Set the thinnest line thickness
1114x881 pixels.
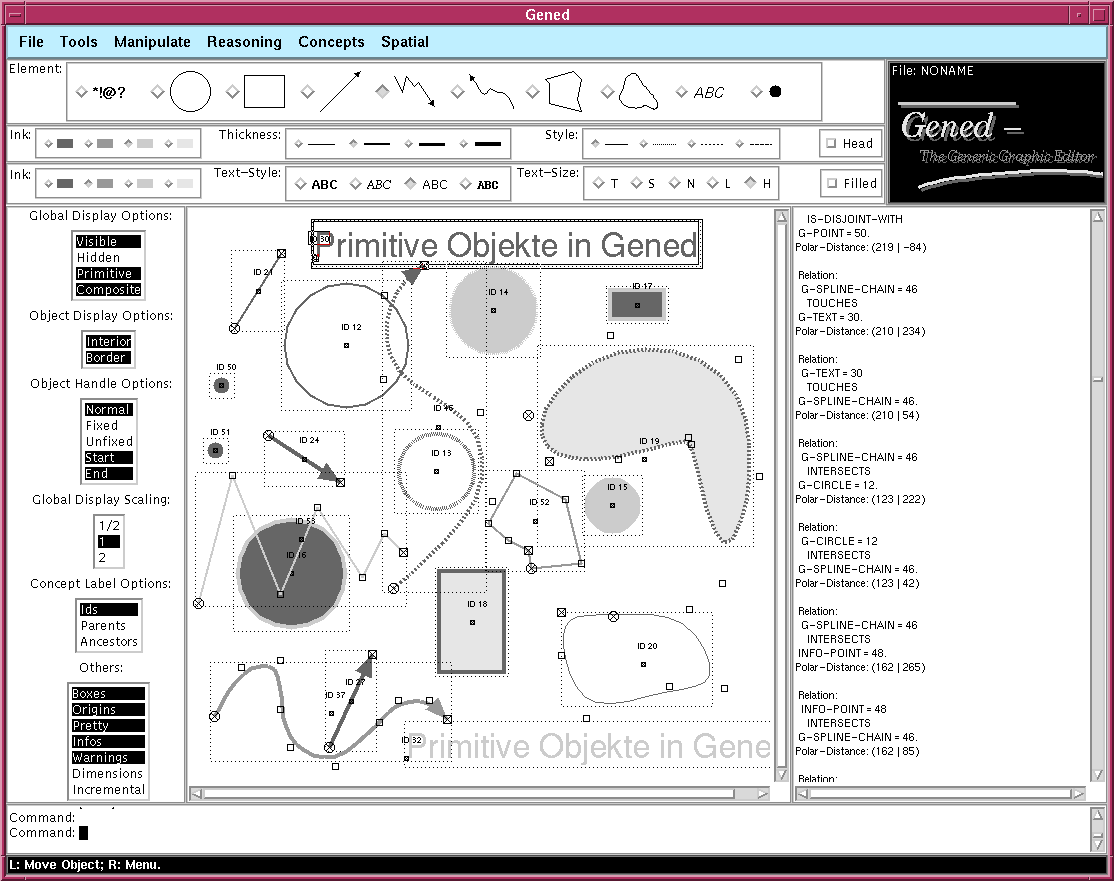tap(315, 144)
